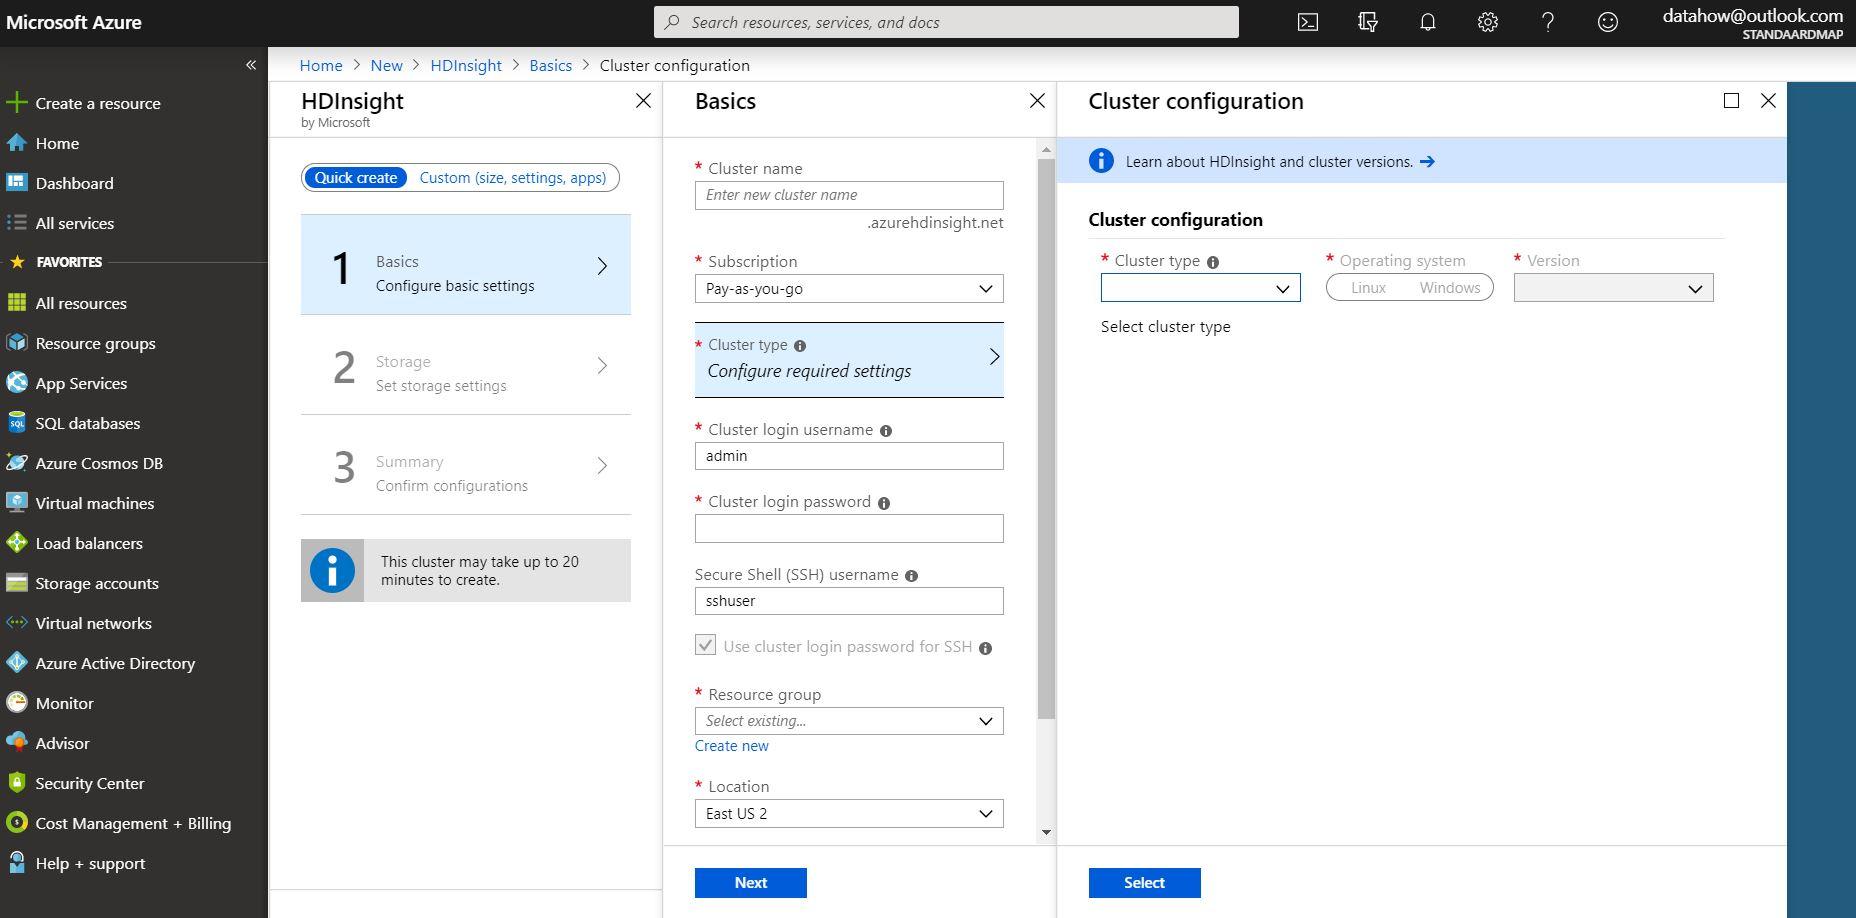Open step 2 Storage
This screenshot has width=1856, height=918.
click(x=466, y=366)
